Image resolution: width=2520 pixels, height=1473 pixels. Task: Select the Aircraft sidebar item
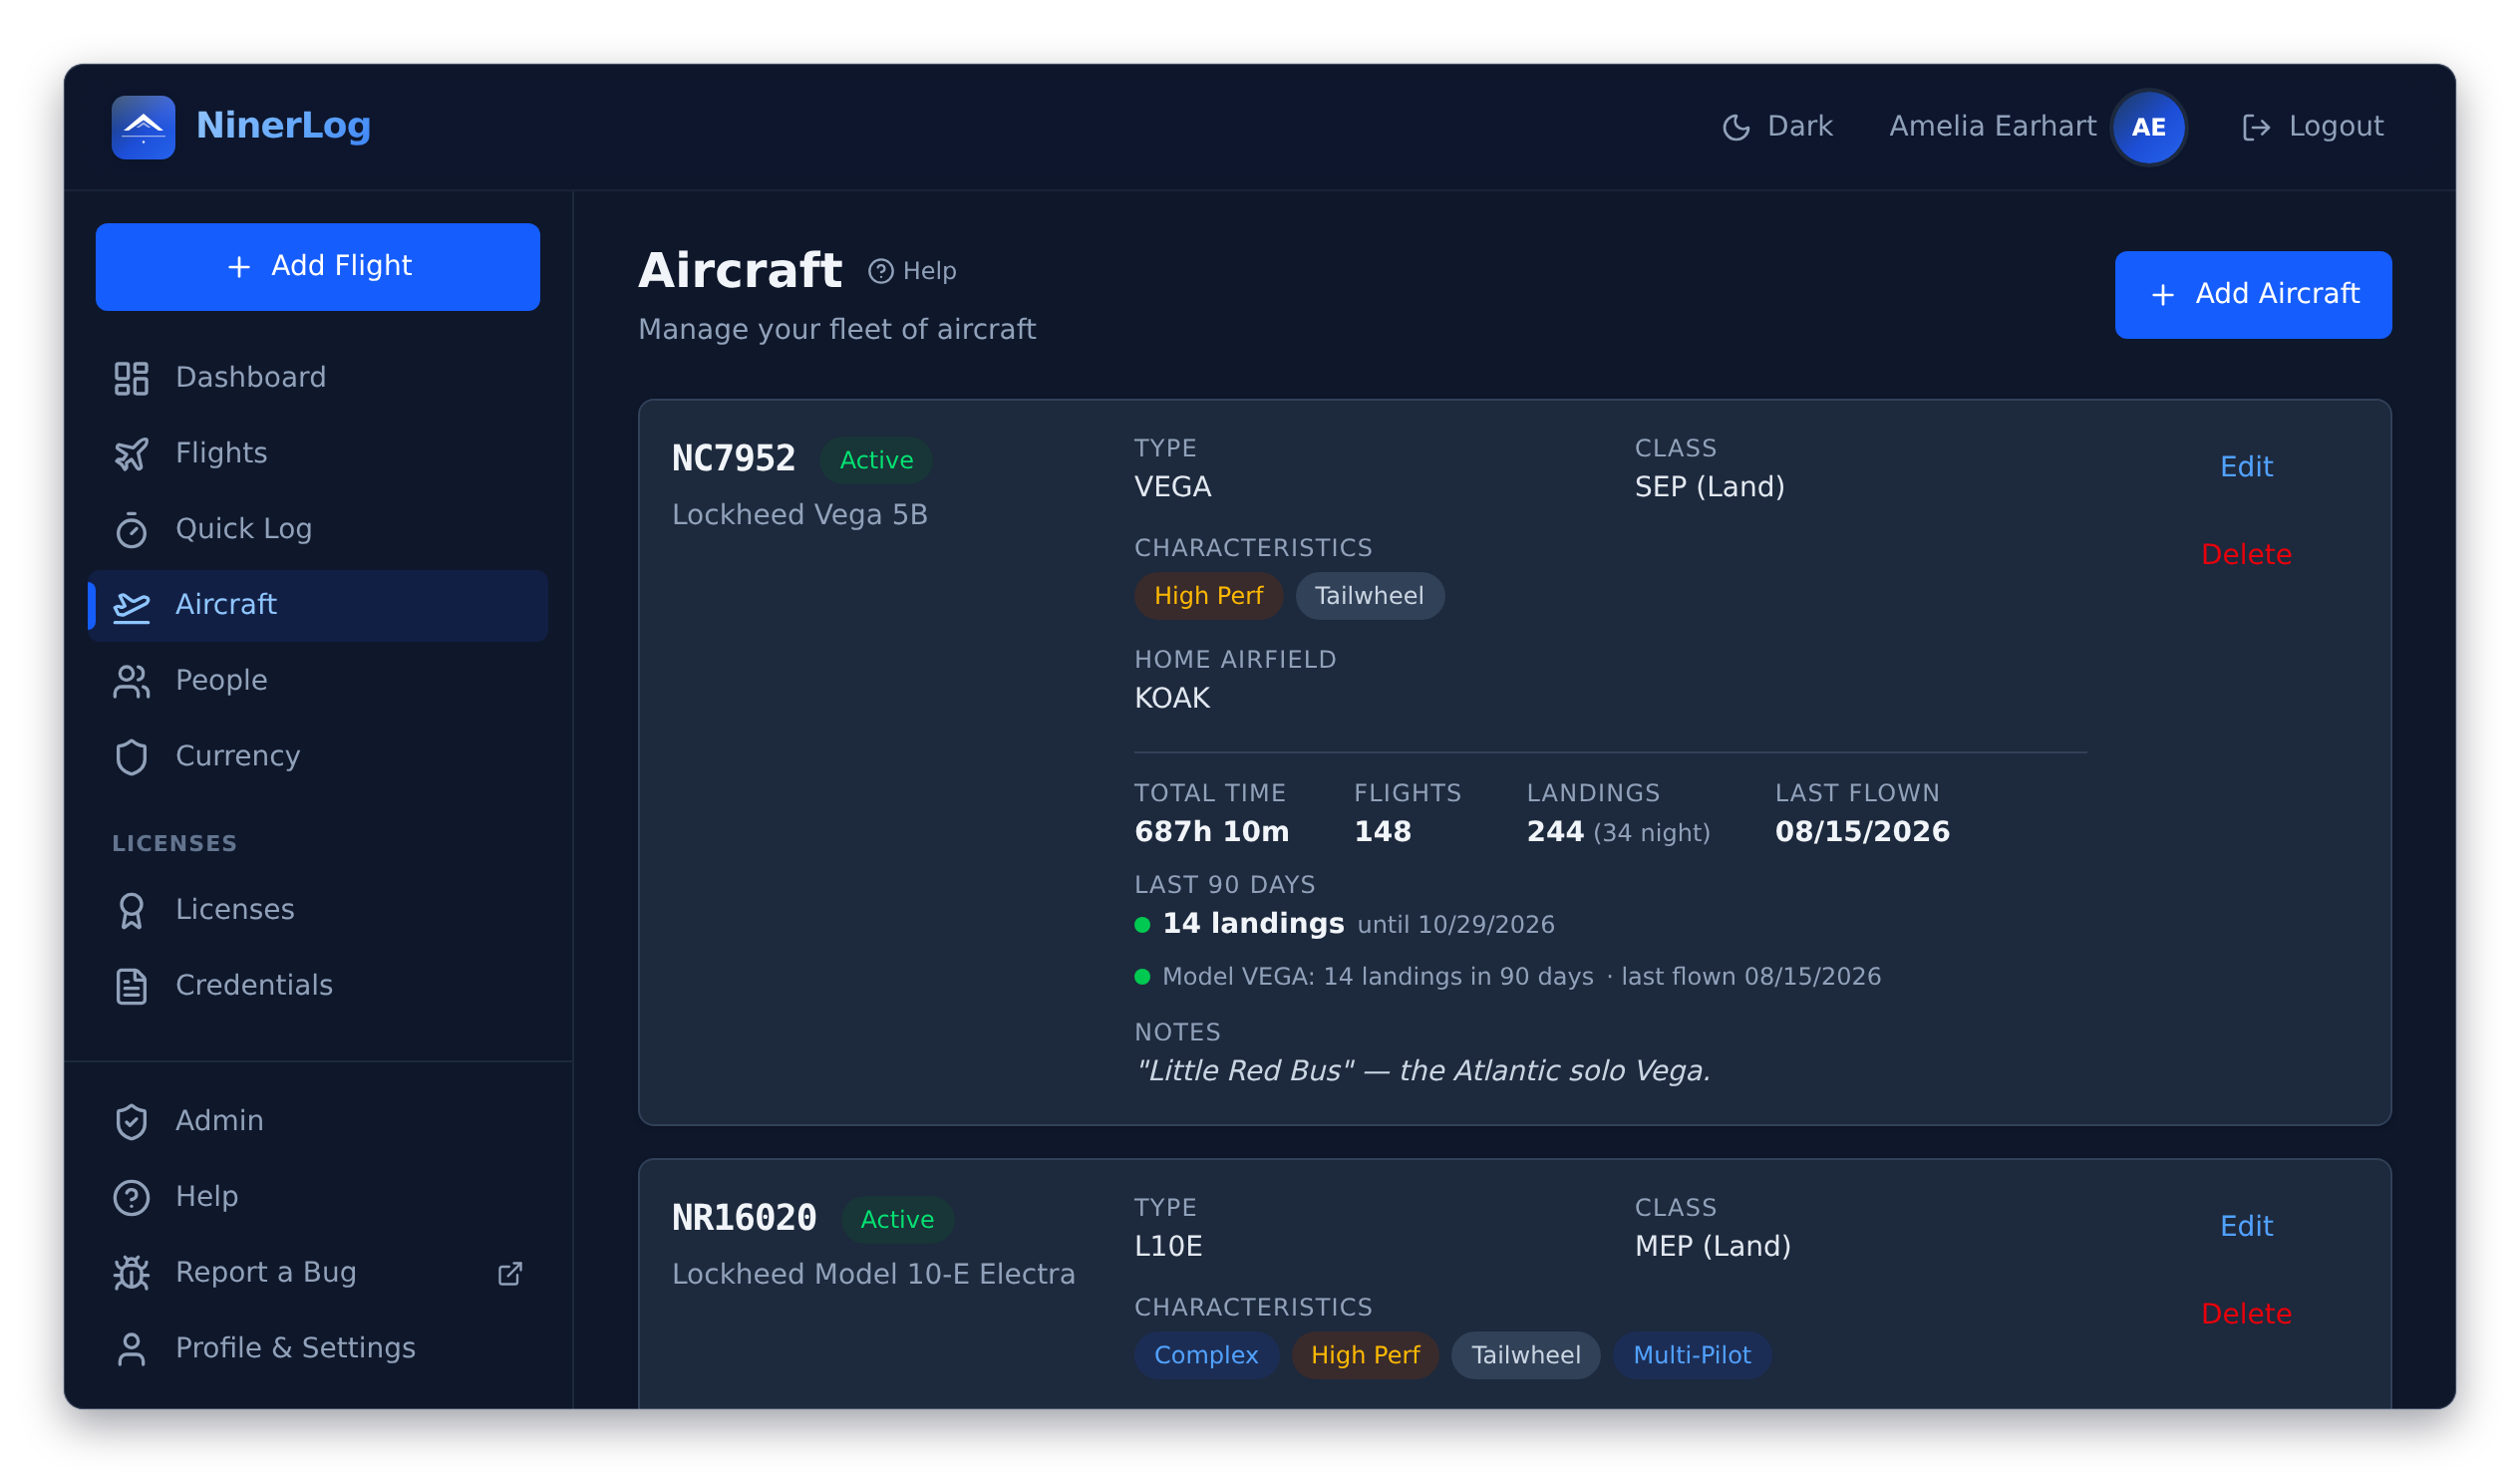(x=318, y=605)
